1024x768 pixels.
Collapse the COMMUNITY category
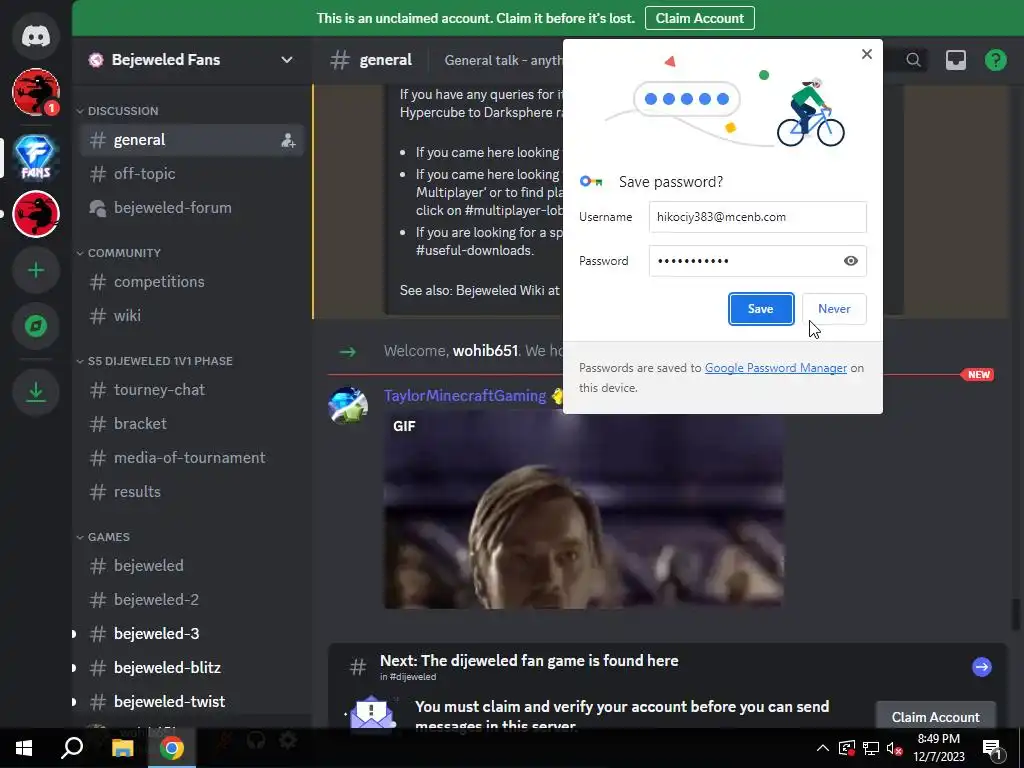click(119, 253)
